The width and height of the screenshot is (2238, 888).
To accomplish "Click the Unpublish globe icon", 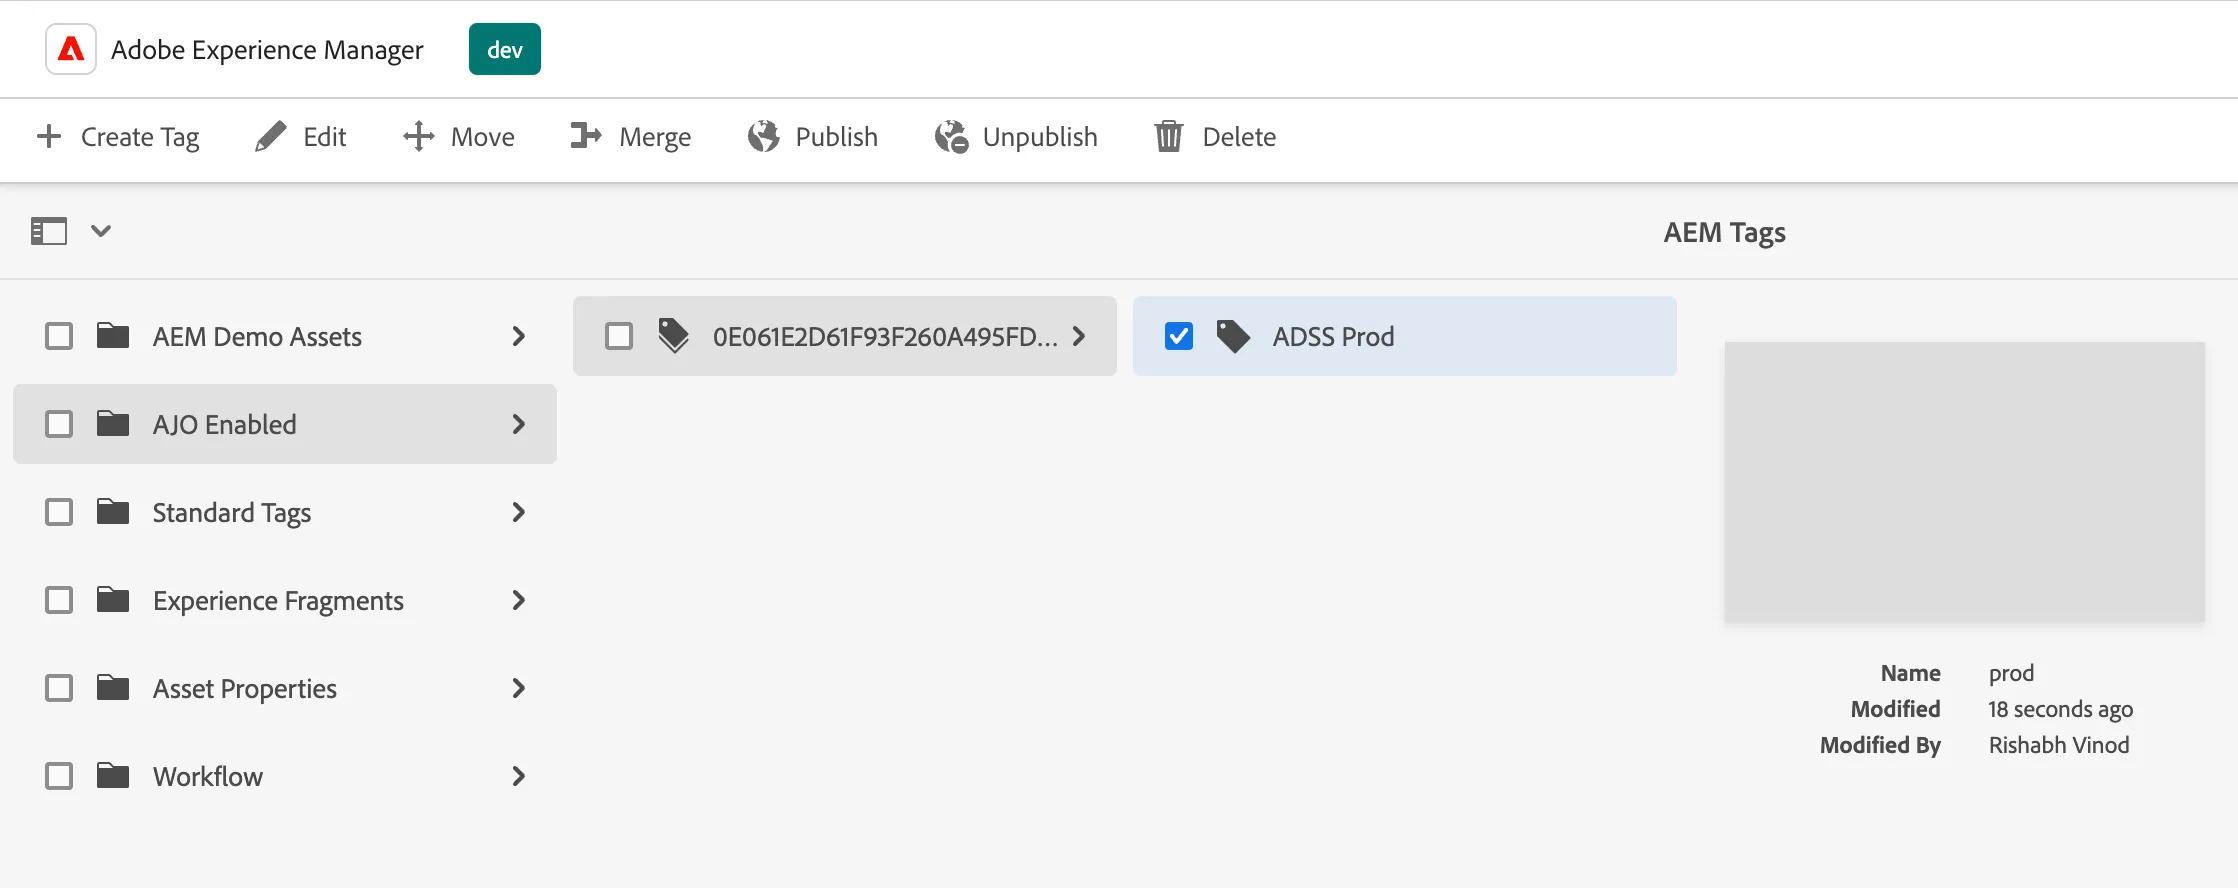I will [x=951, y=136].
